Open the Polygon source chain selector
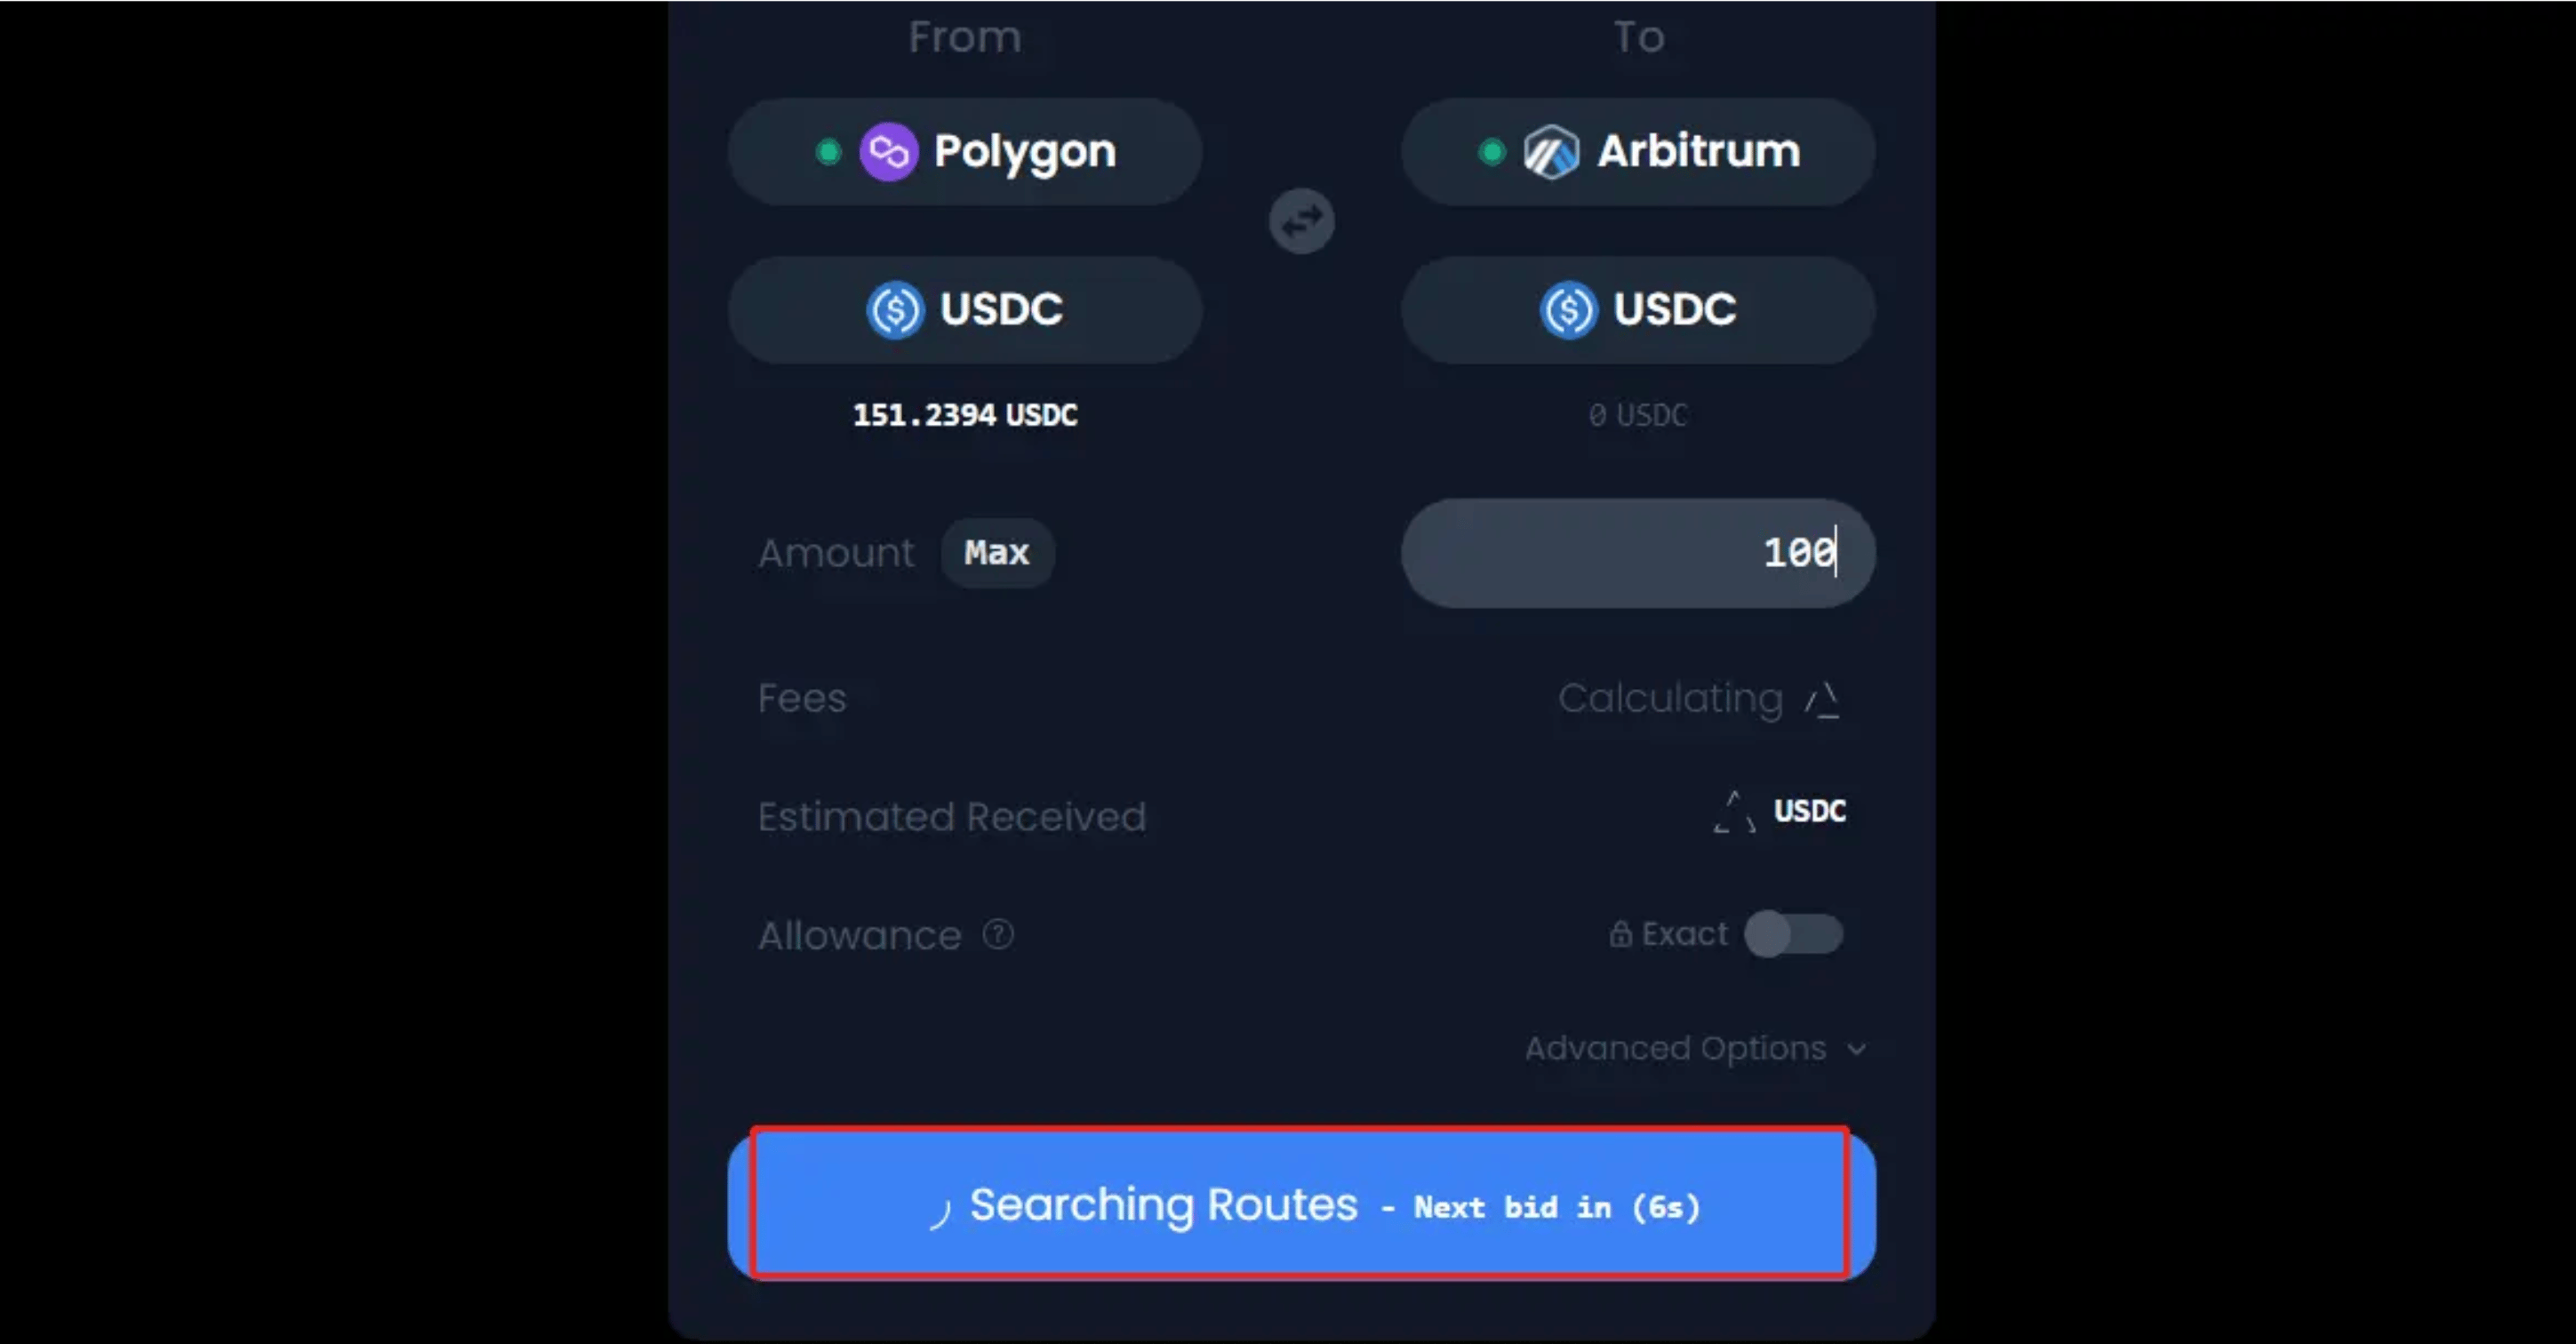The height and width of the screenshot is (1344, 2576). (x=965, y=152)
